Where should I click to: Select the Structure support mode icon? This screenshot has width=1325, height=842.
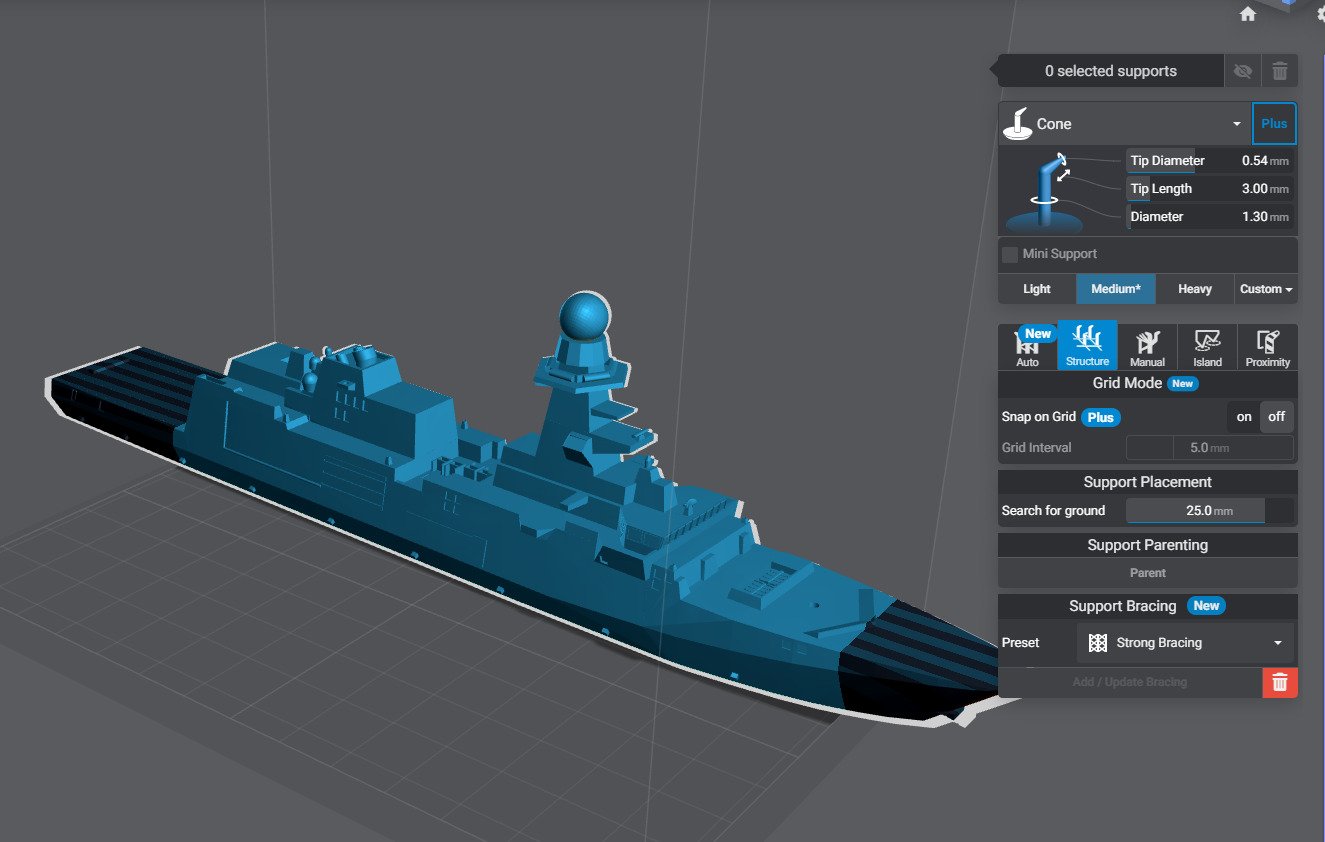point(1087,346)
